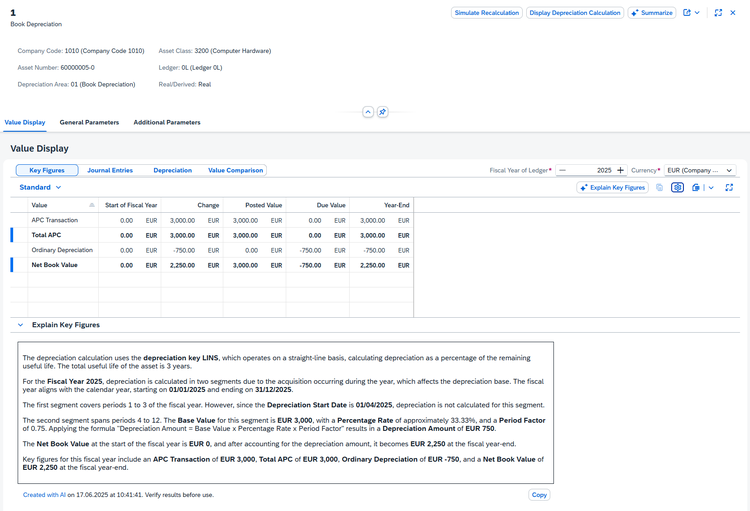Viewport: 750px width, 511px height.
Task: Collapse the Explain Key Figures section
Action: tap(21, 325)
